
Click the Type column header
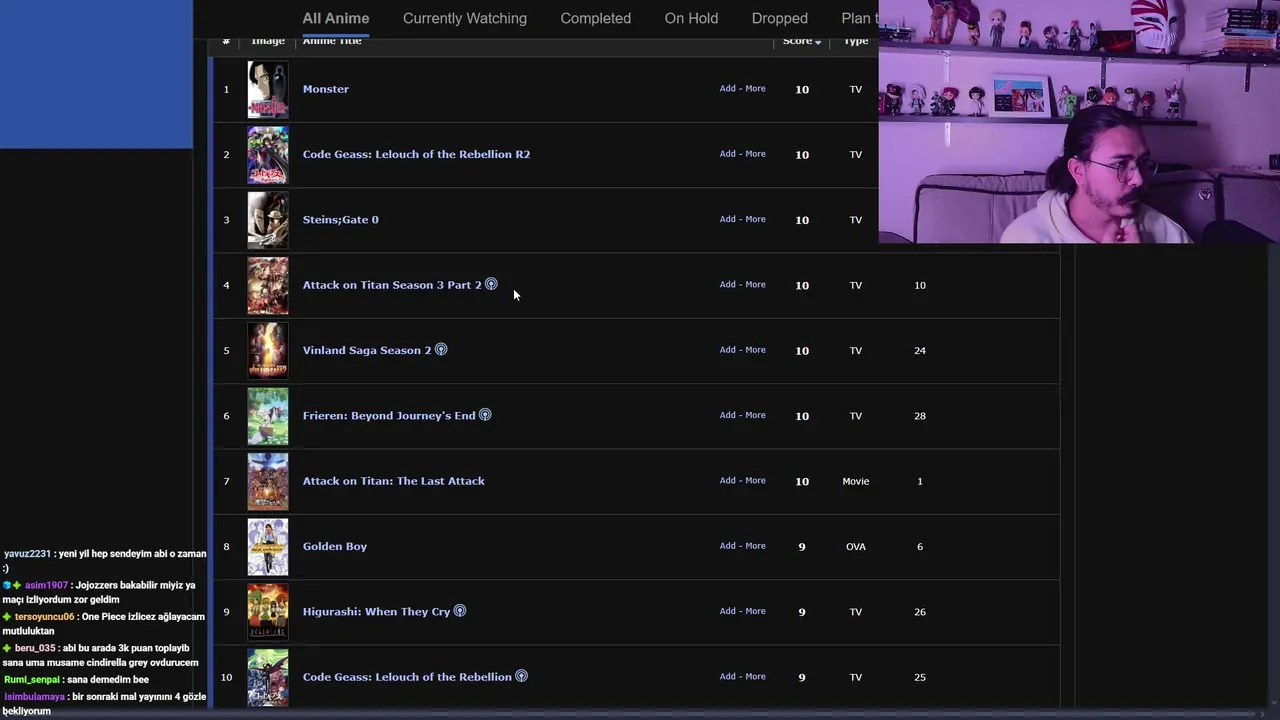(x=855, y=41)
